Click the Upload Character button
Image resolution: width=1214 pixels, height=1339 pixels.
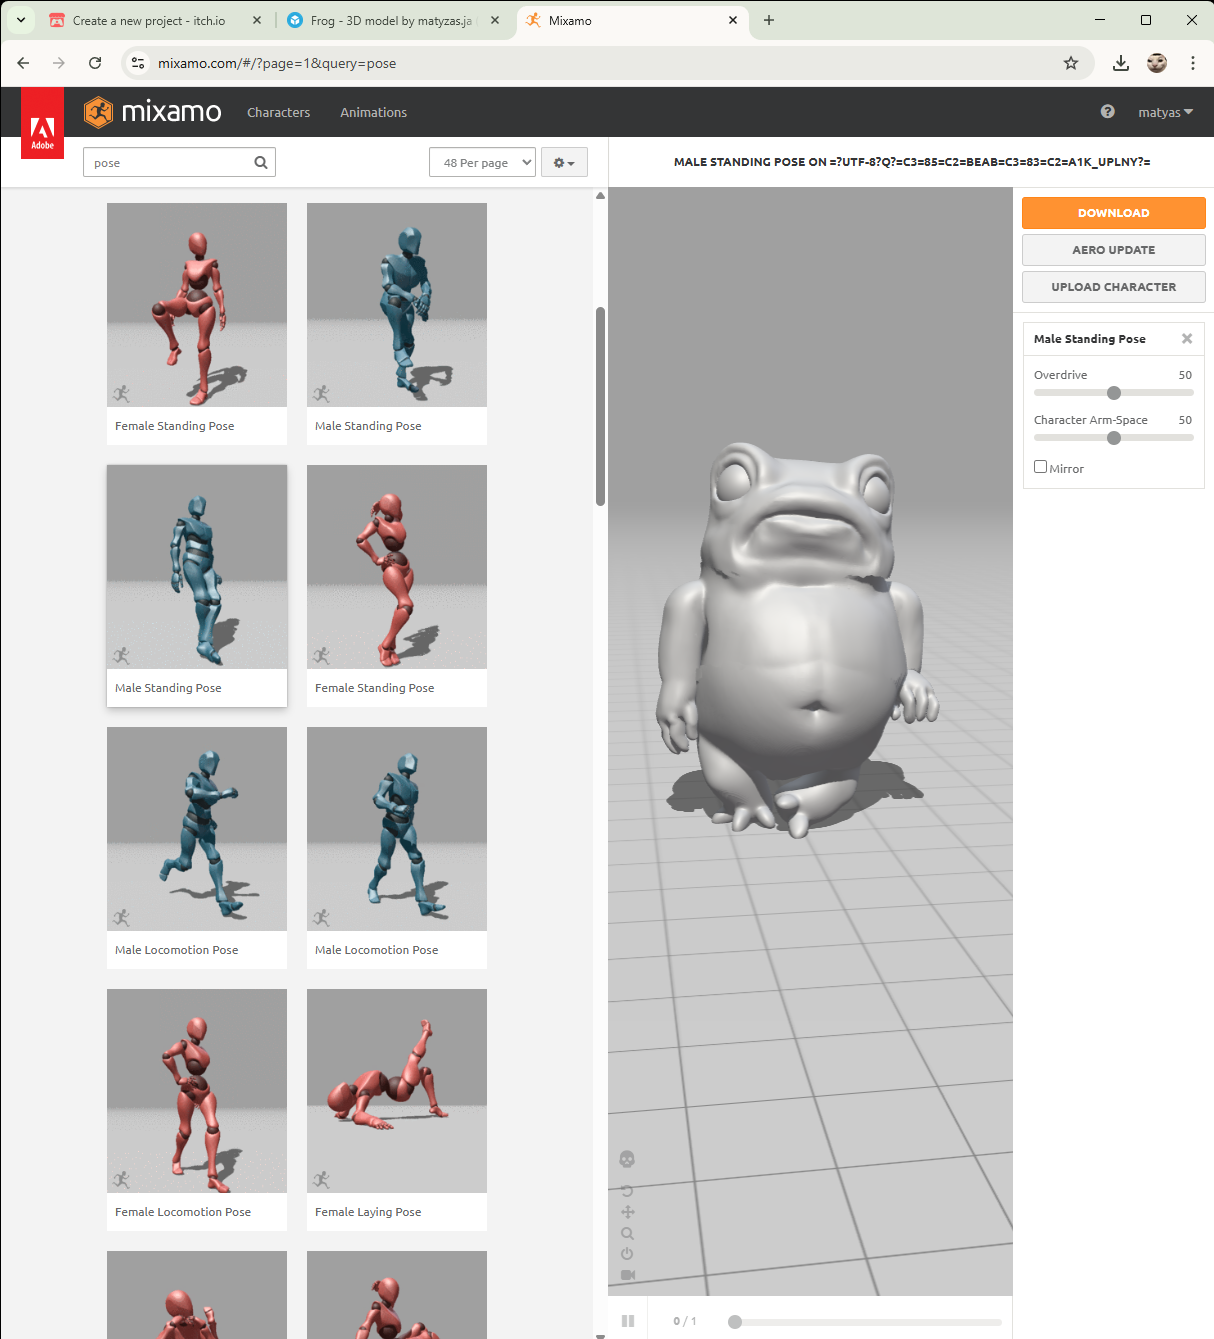(1113, 287)
